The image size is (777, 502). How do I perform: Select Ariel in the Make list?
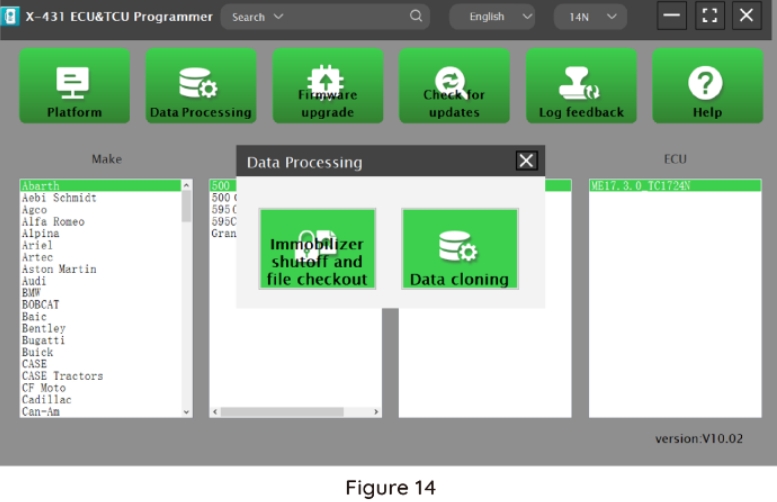[100, 245]
